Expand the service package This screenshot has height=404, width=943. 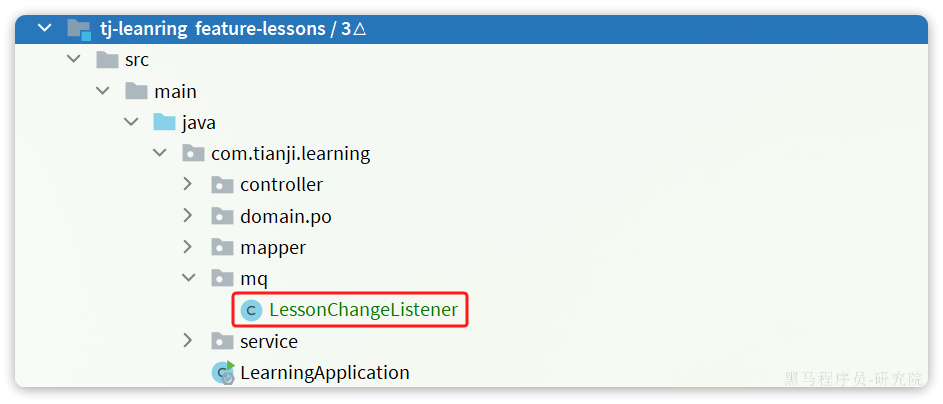coord(188,341)
